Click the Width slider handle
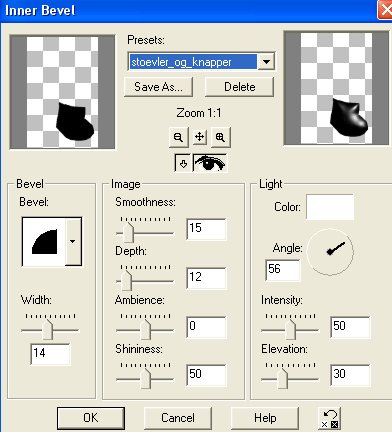Image resolution: width=392 pixels, height=432 pixels. click(x=48, y=330)
